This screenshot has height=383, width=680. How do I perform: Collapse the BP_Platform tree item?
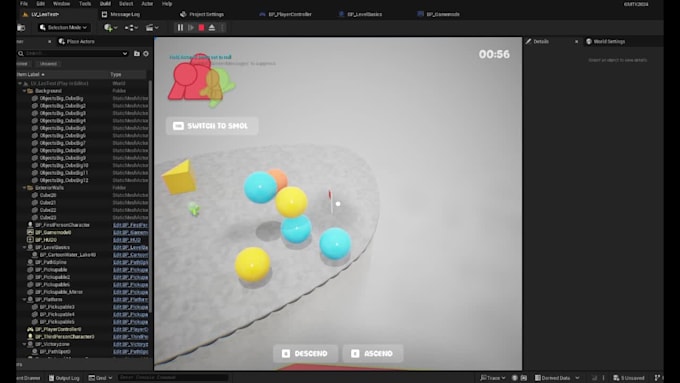click(24, 299)
